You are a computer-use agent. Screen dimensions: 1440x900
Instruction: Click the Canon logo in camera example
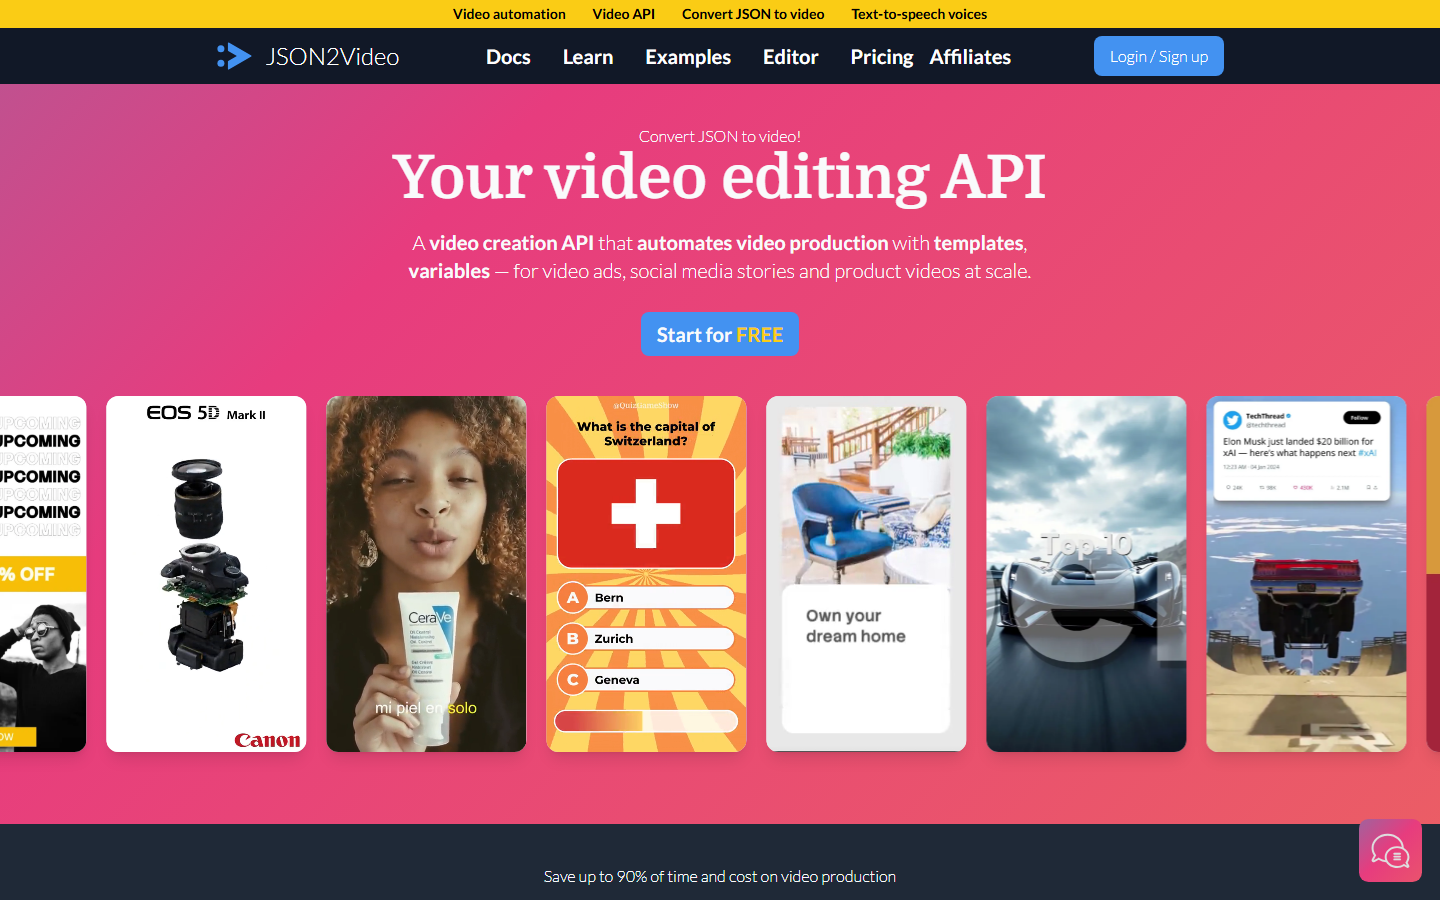[267, 740]
